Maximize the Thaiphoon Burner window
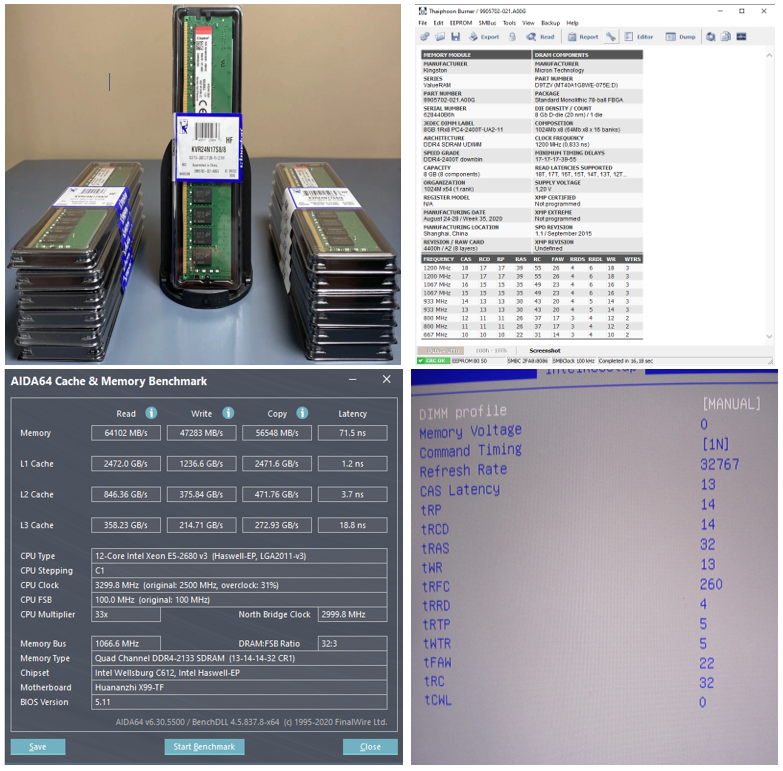This screenshot has height=771, width=783. click(x=742, y=11)
